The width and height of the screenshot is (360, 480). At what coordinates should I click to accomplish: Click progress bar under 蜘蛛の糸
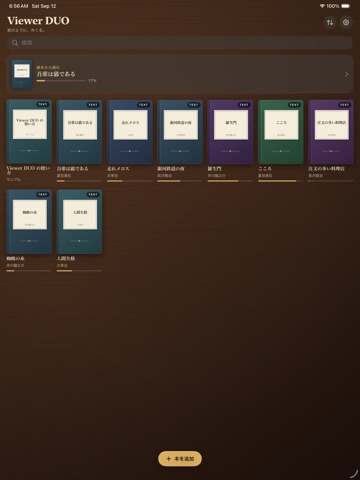[29, 271]
